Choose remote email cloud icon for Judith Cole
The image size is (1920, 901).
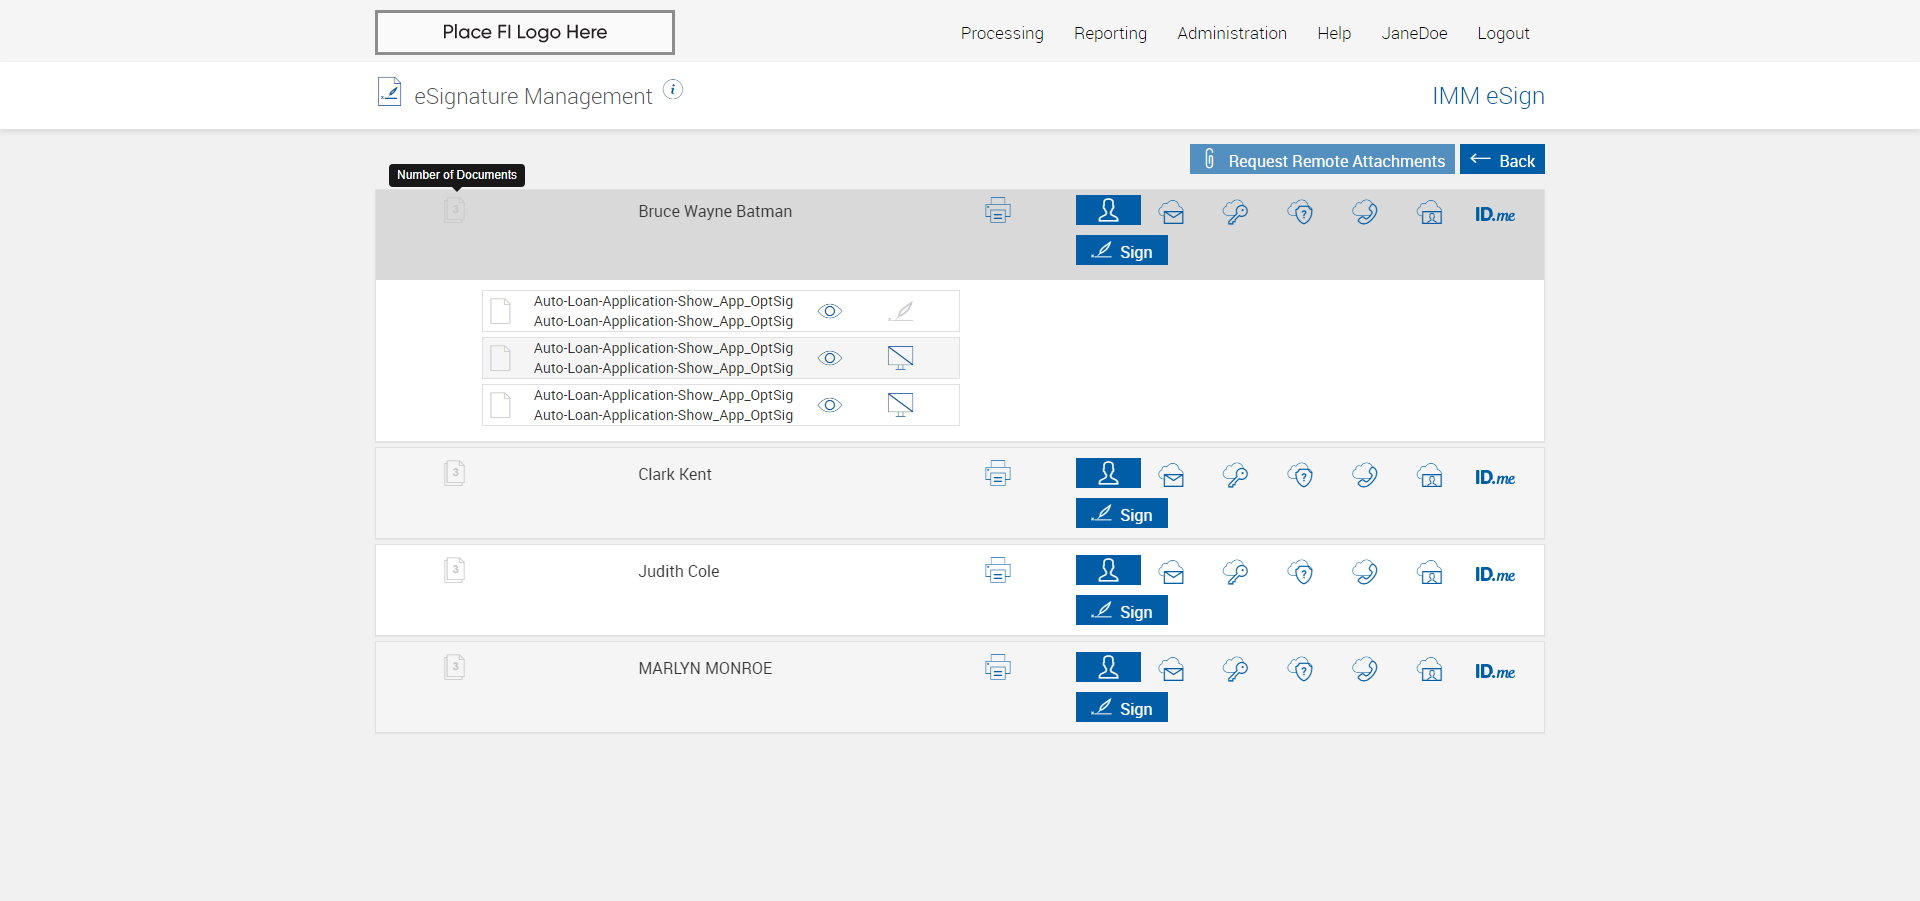[1172, 572]
